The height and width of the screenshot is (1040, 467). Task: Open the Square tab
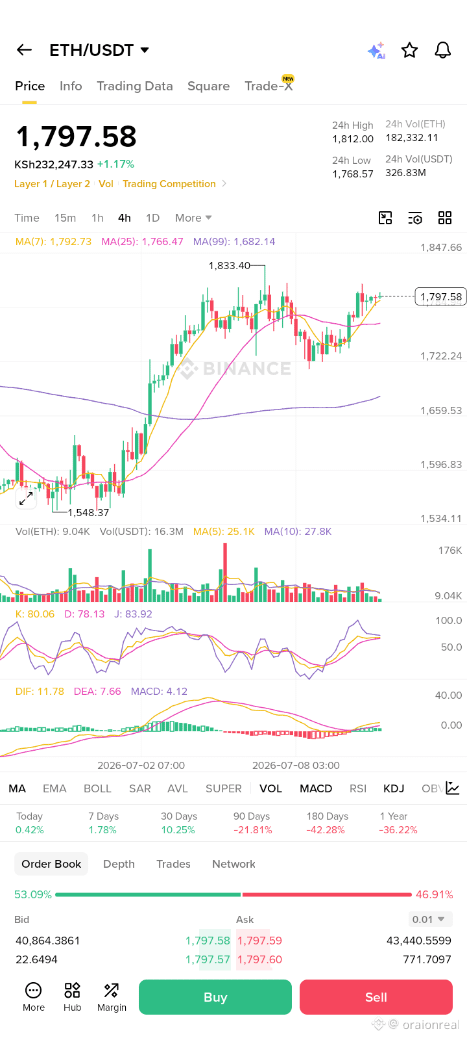[208, 86]
